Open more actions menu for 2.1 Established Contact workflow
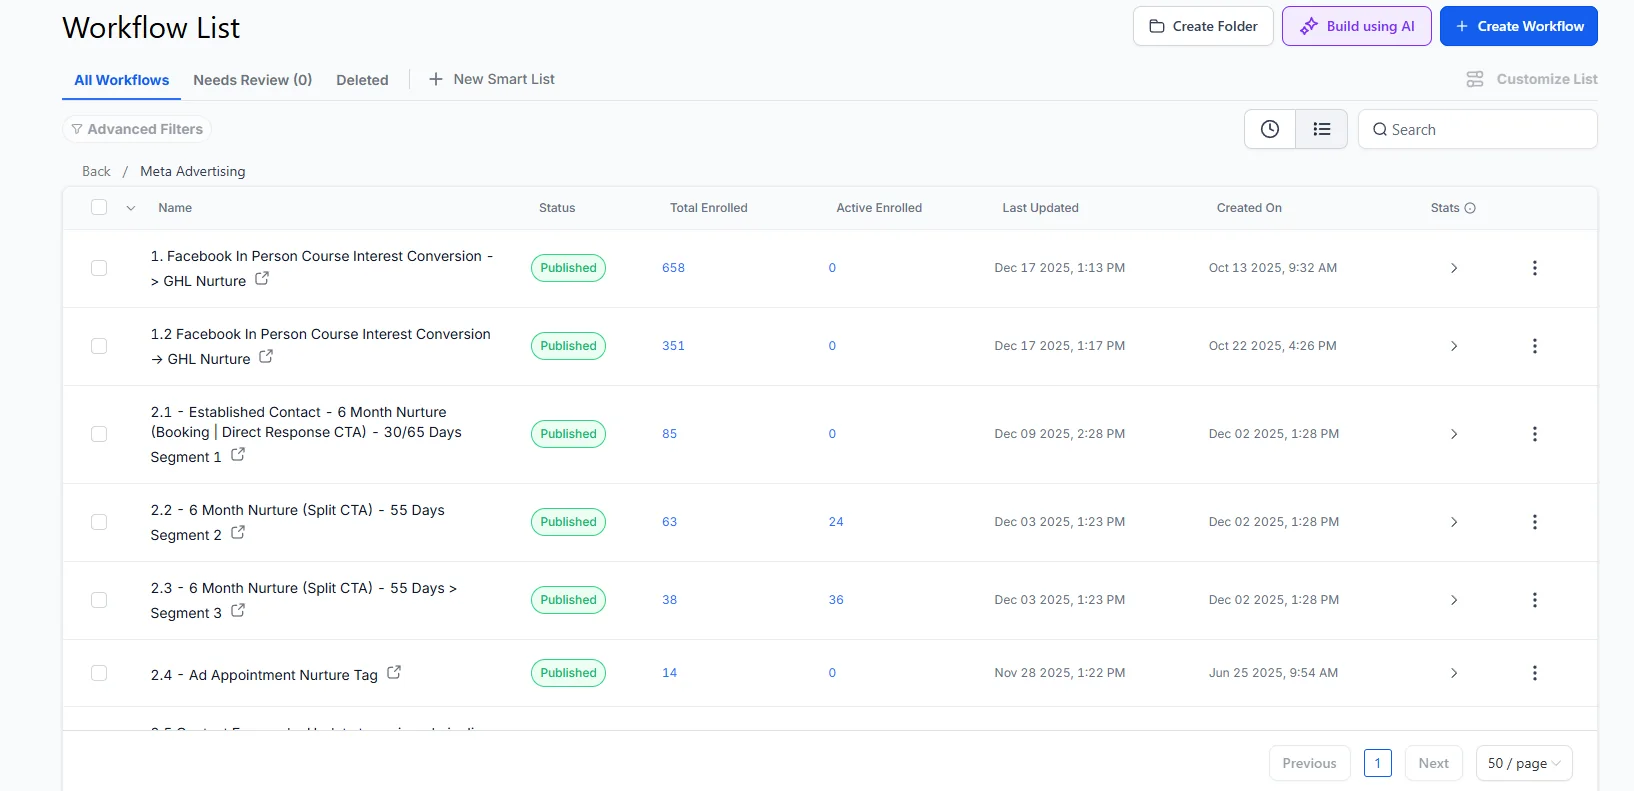This screenshot has width=1634, height=791. pyautogui.click(x=1535, y=434)
